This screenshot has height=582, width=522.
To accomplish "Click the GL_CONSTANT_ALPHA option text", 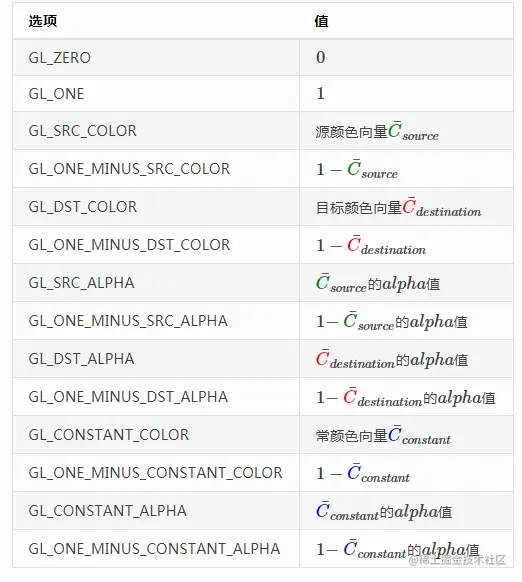I will (x=108, y=511).
